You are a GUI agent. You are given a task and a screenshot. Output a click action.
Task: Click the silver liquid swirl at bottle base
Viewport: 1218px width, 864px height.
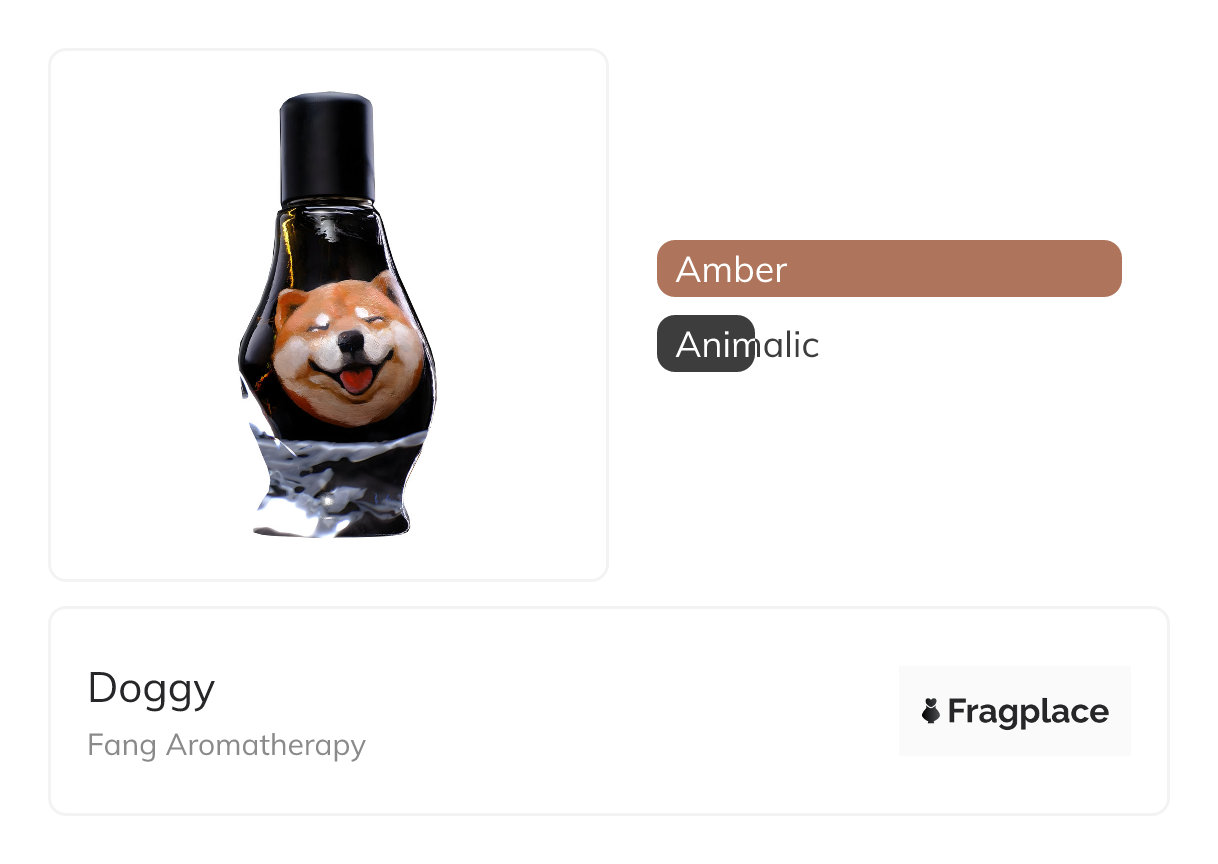pyautogui.click(x=335, y=482)
